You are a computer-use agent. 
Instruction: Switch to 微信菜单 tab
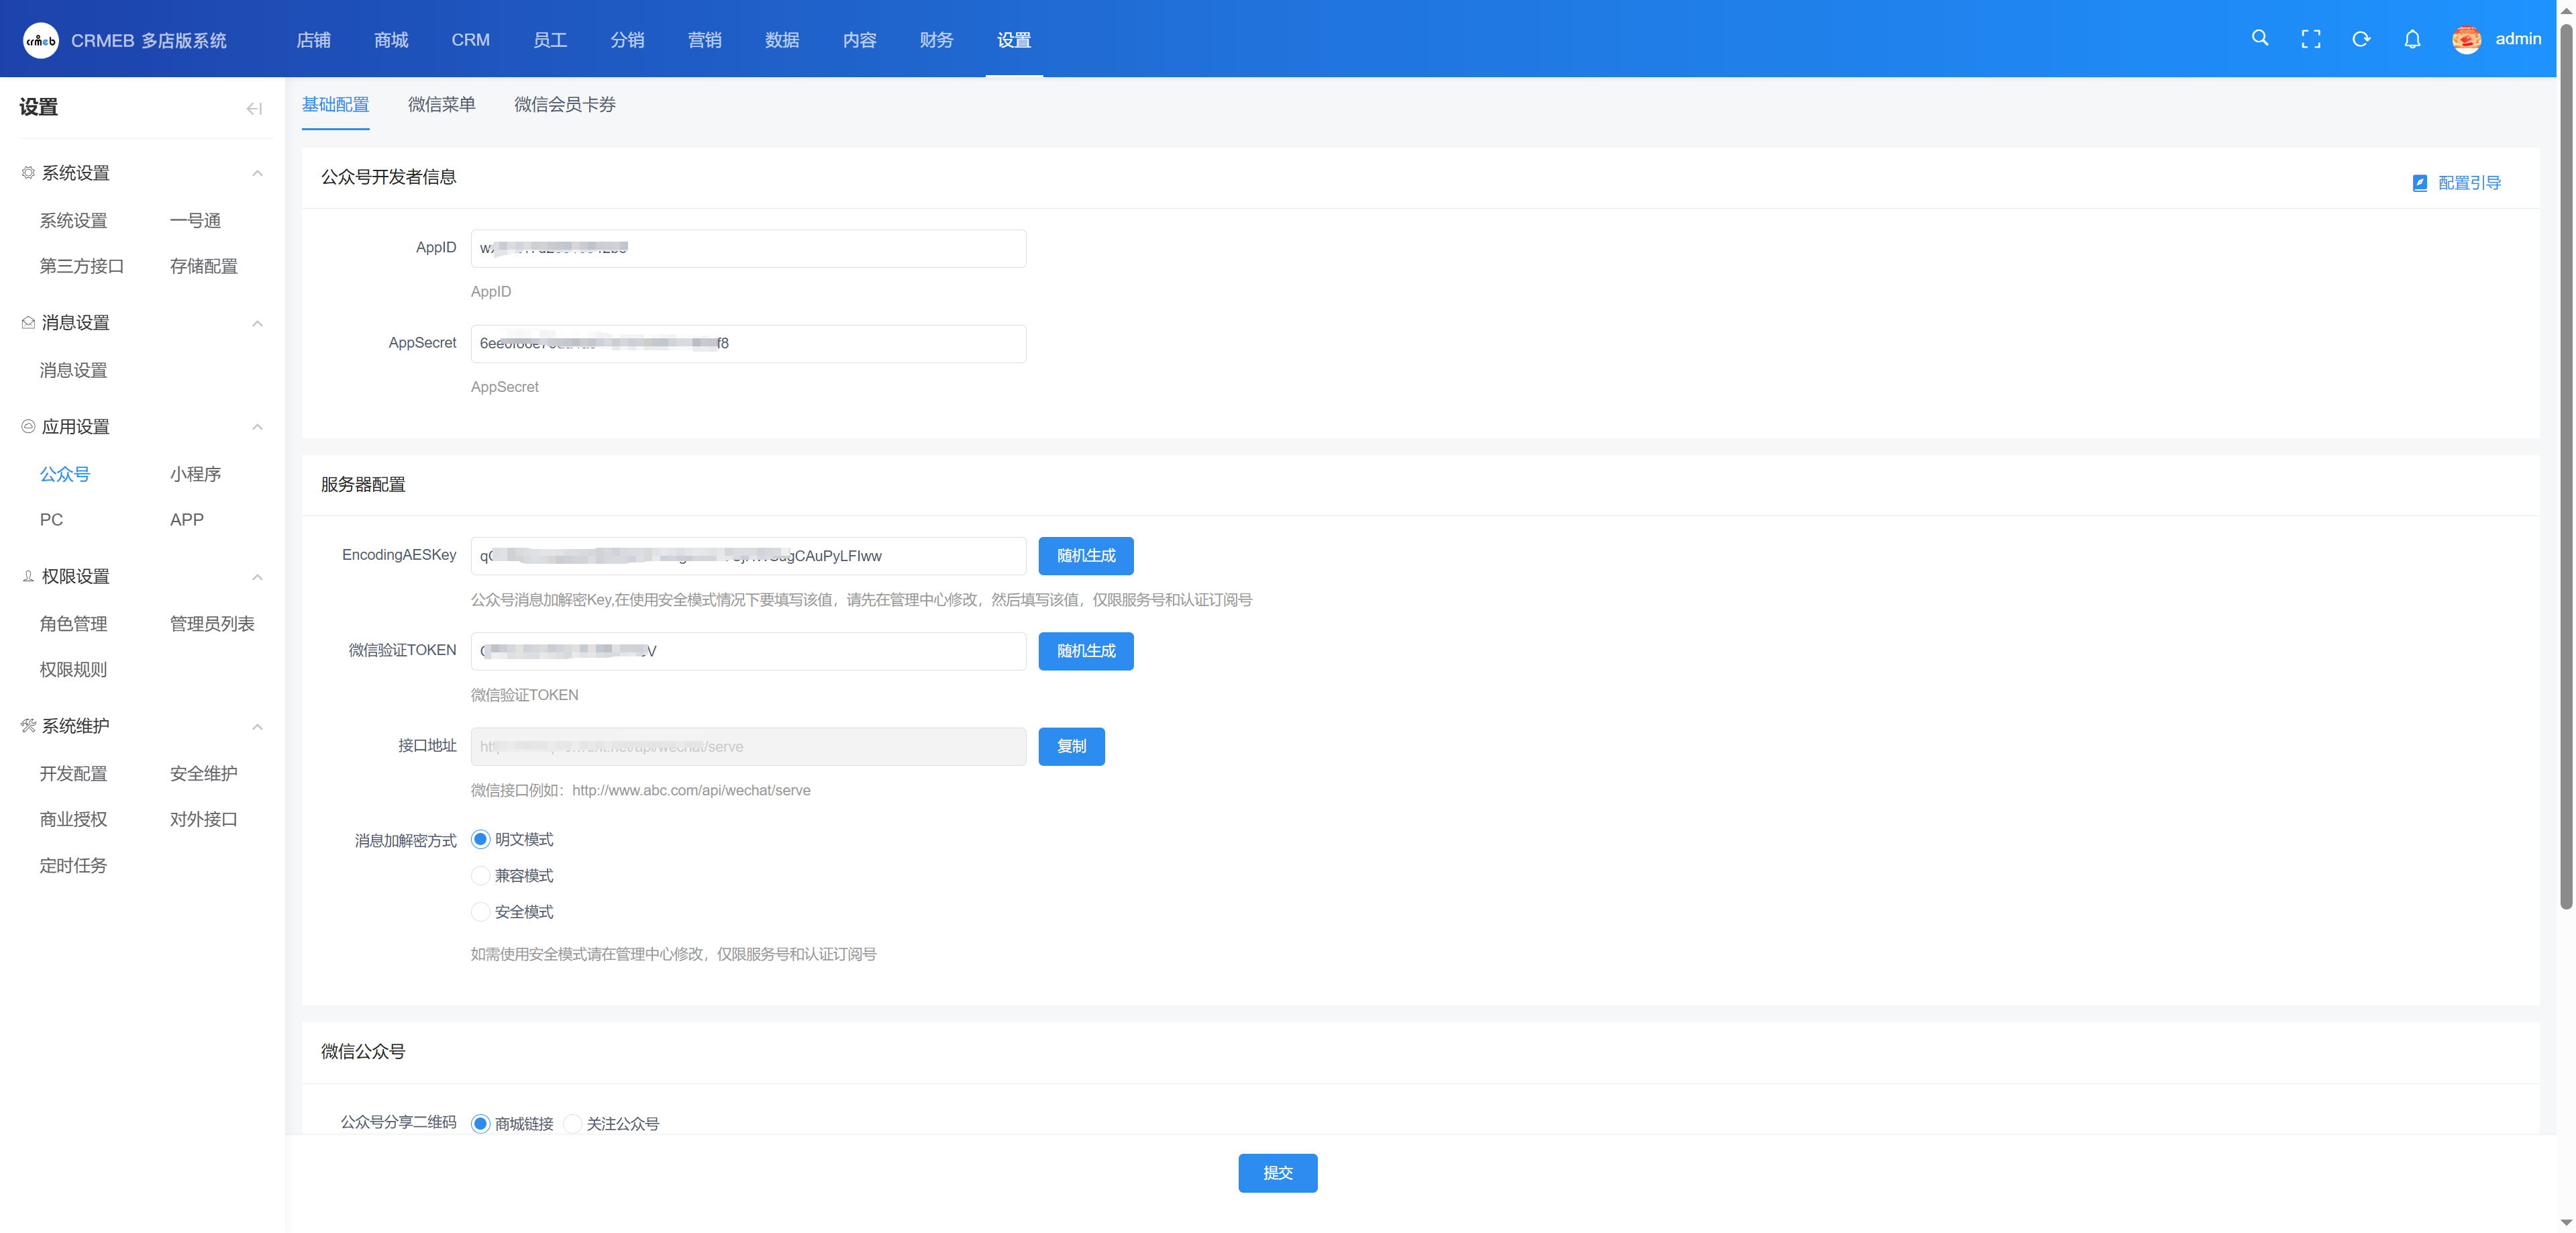click(441, 104)
